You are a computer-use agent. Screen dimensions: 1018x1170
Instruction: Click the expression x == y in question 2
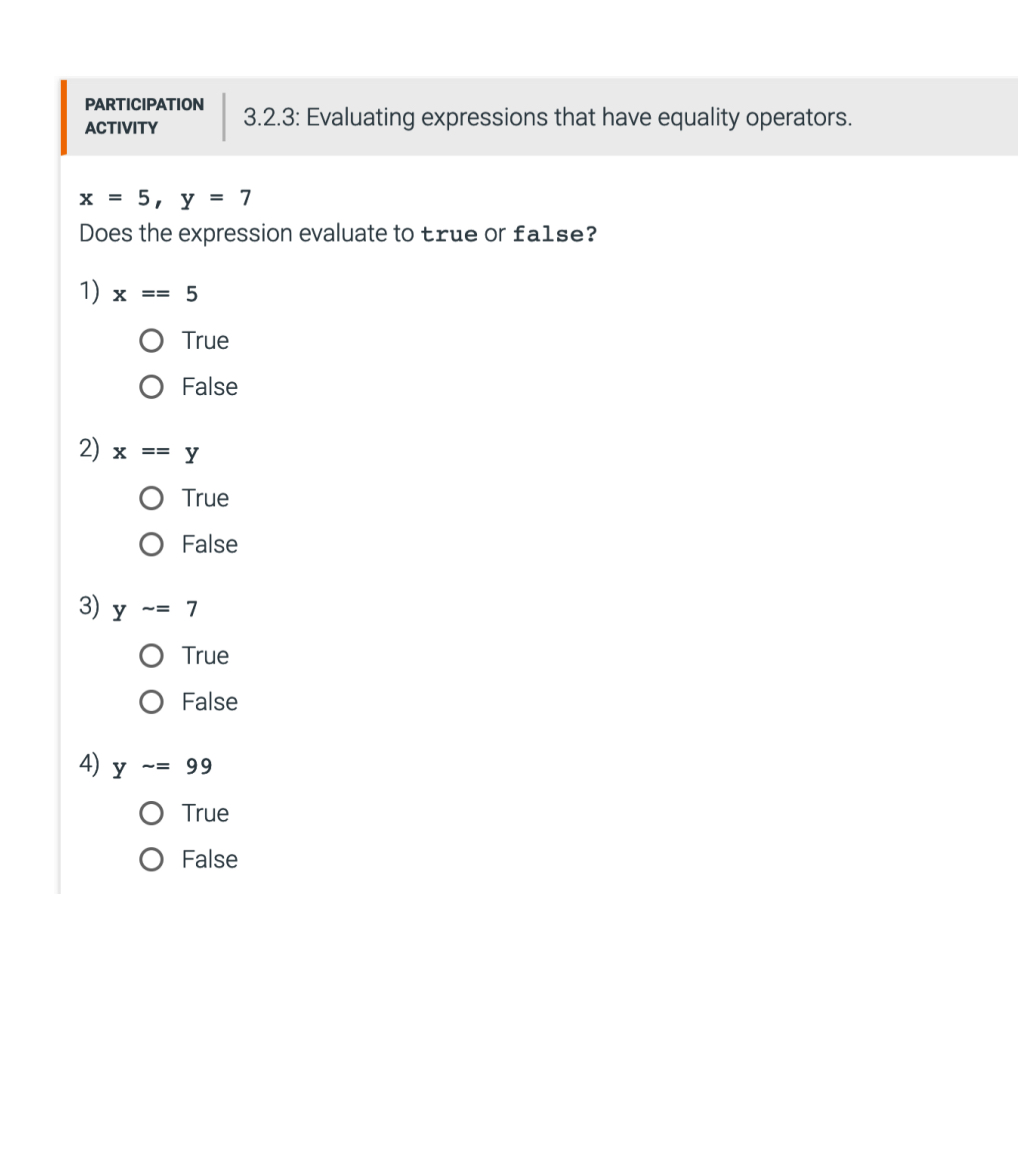pos(156,452)
